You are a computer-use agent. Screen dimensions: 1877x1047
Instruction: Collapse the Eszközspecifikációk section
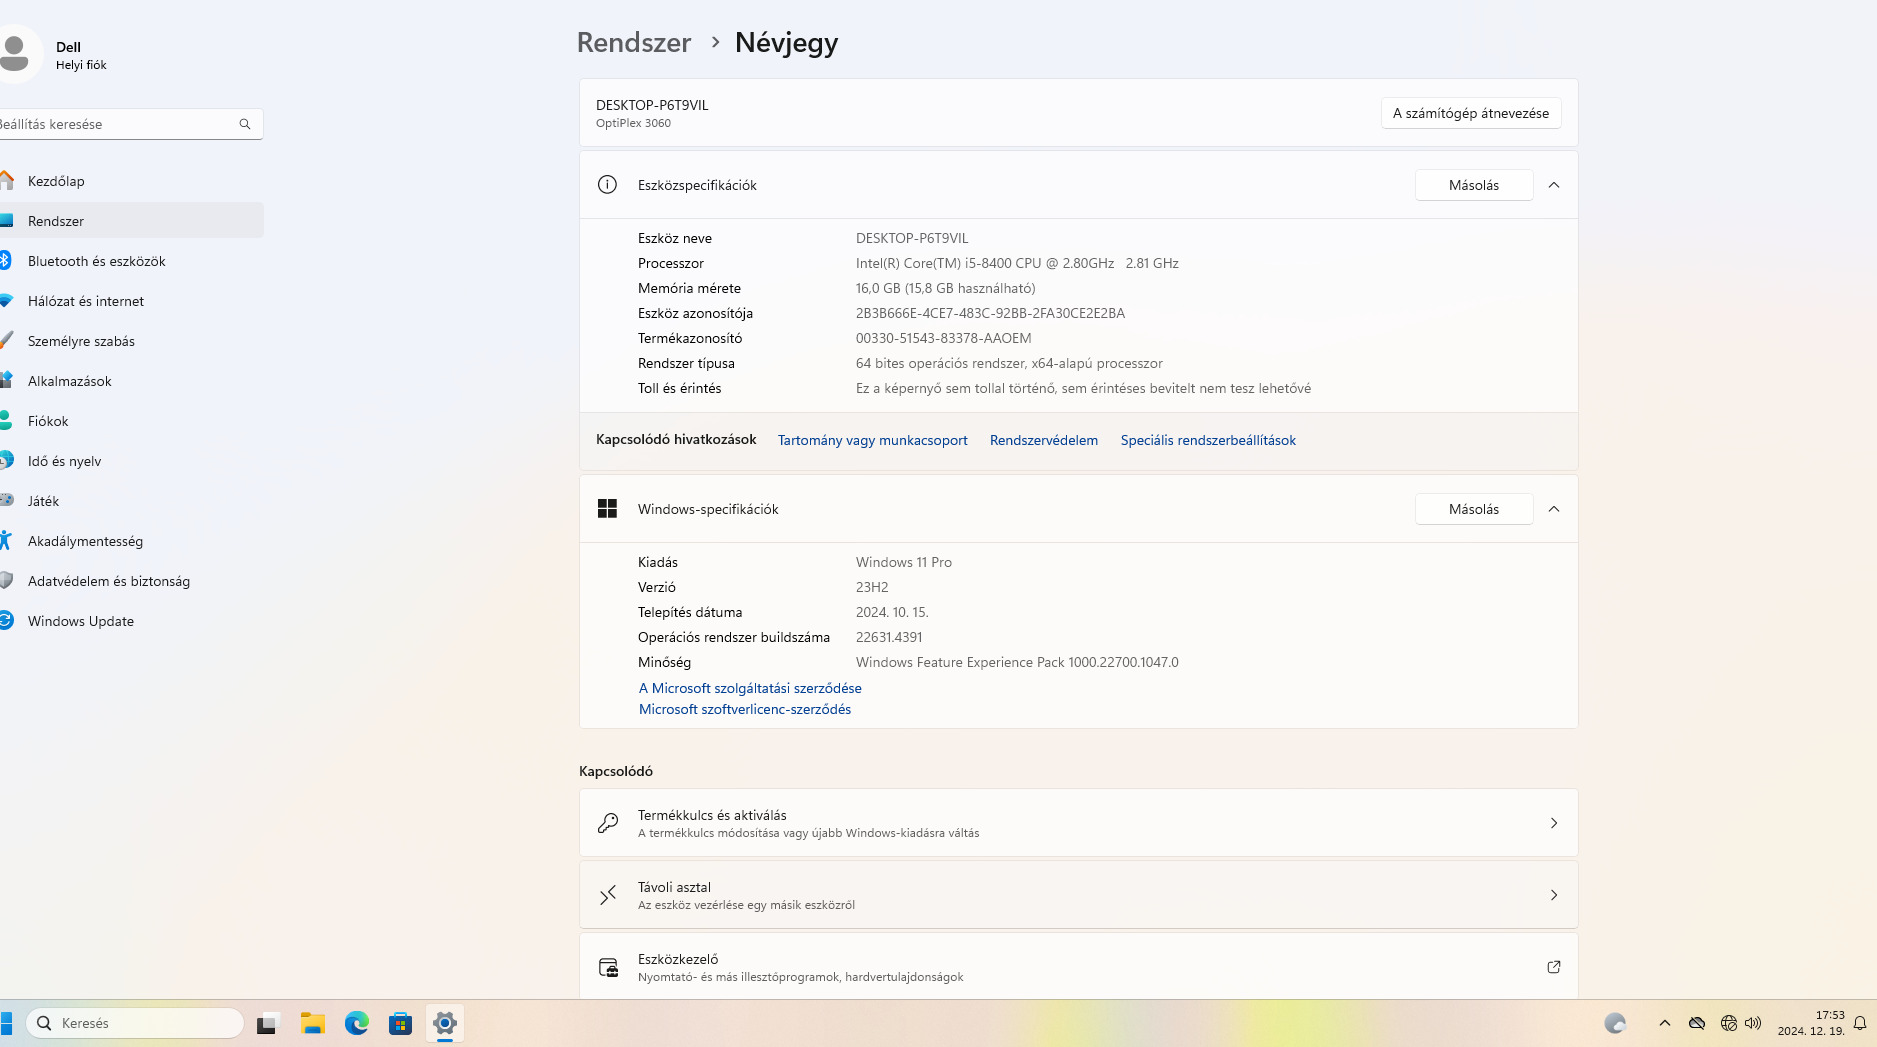click(1554, 185)
